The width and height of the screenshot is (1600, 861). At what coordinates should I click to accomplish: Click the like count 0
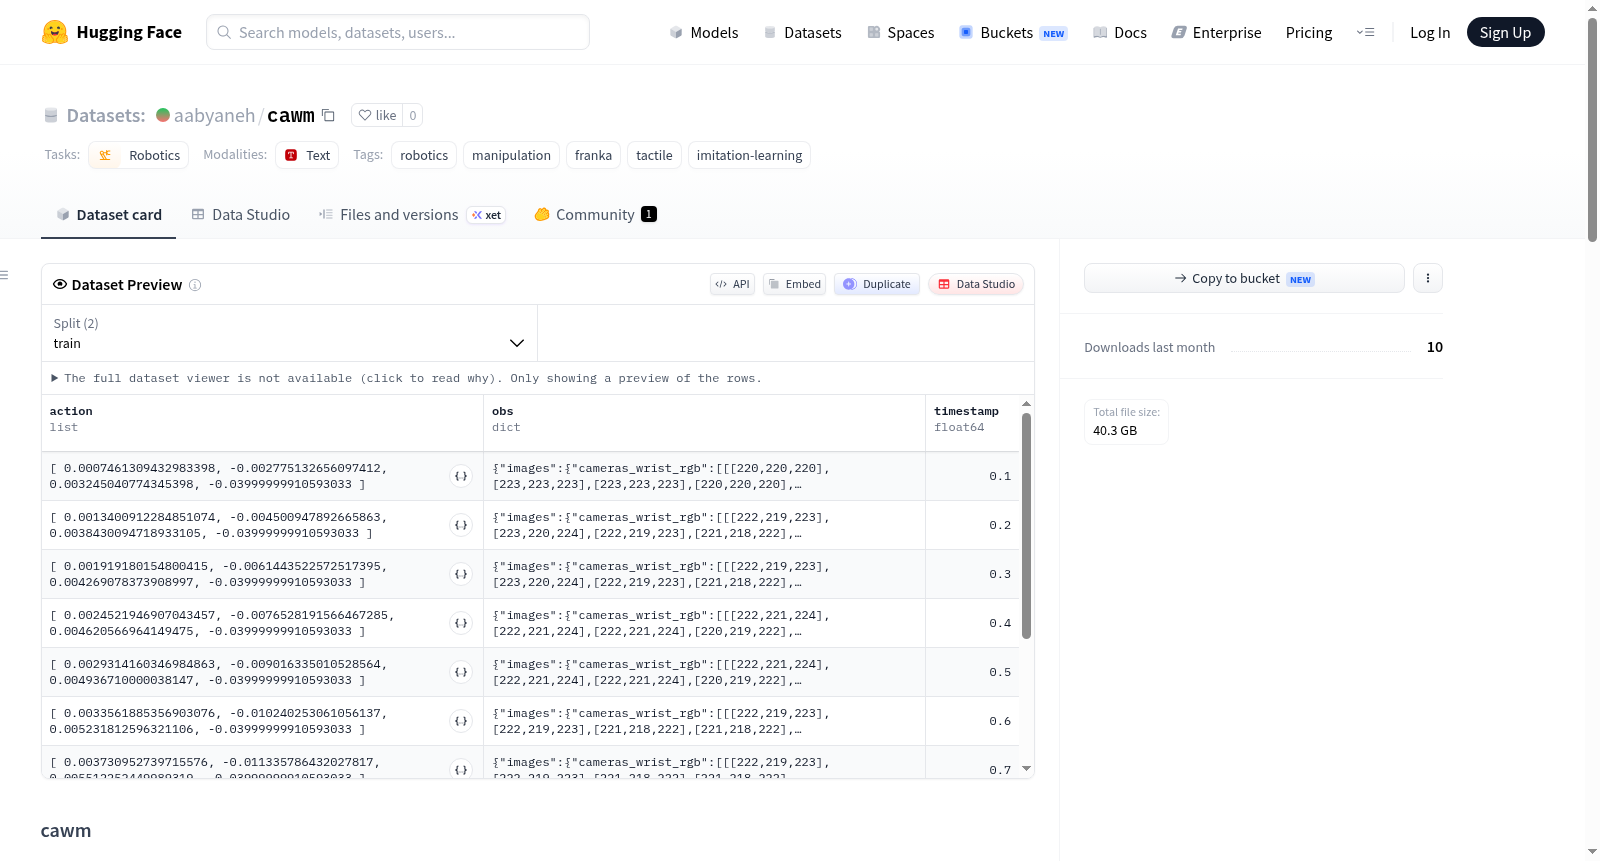point(413,115)
